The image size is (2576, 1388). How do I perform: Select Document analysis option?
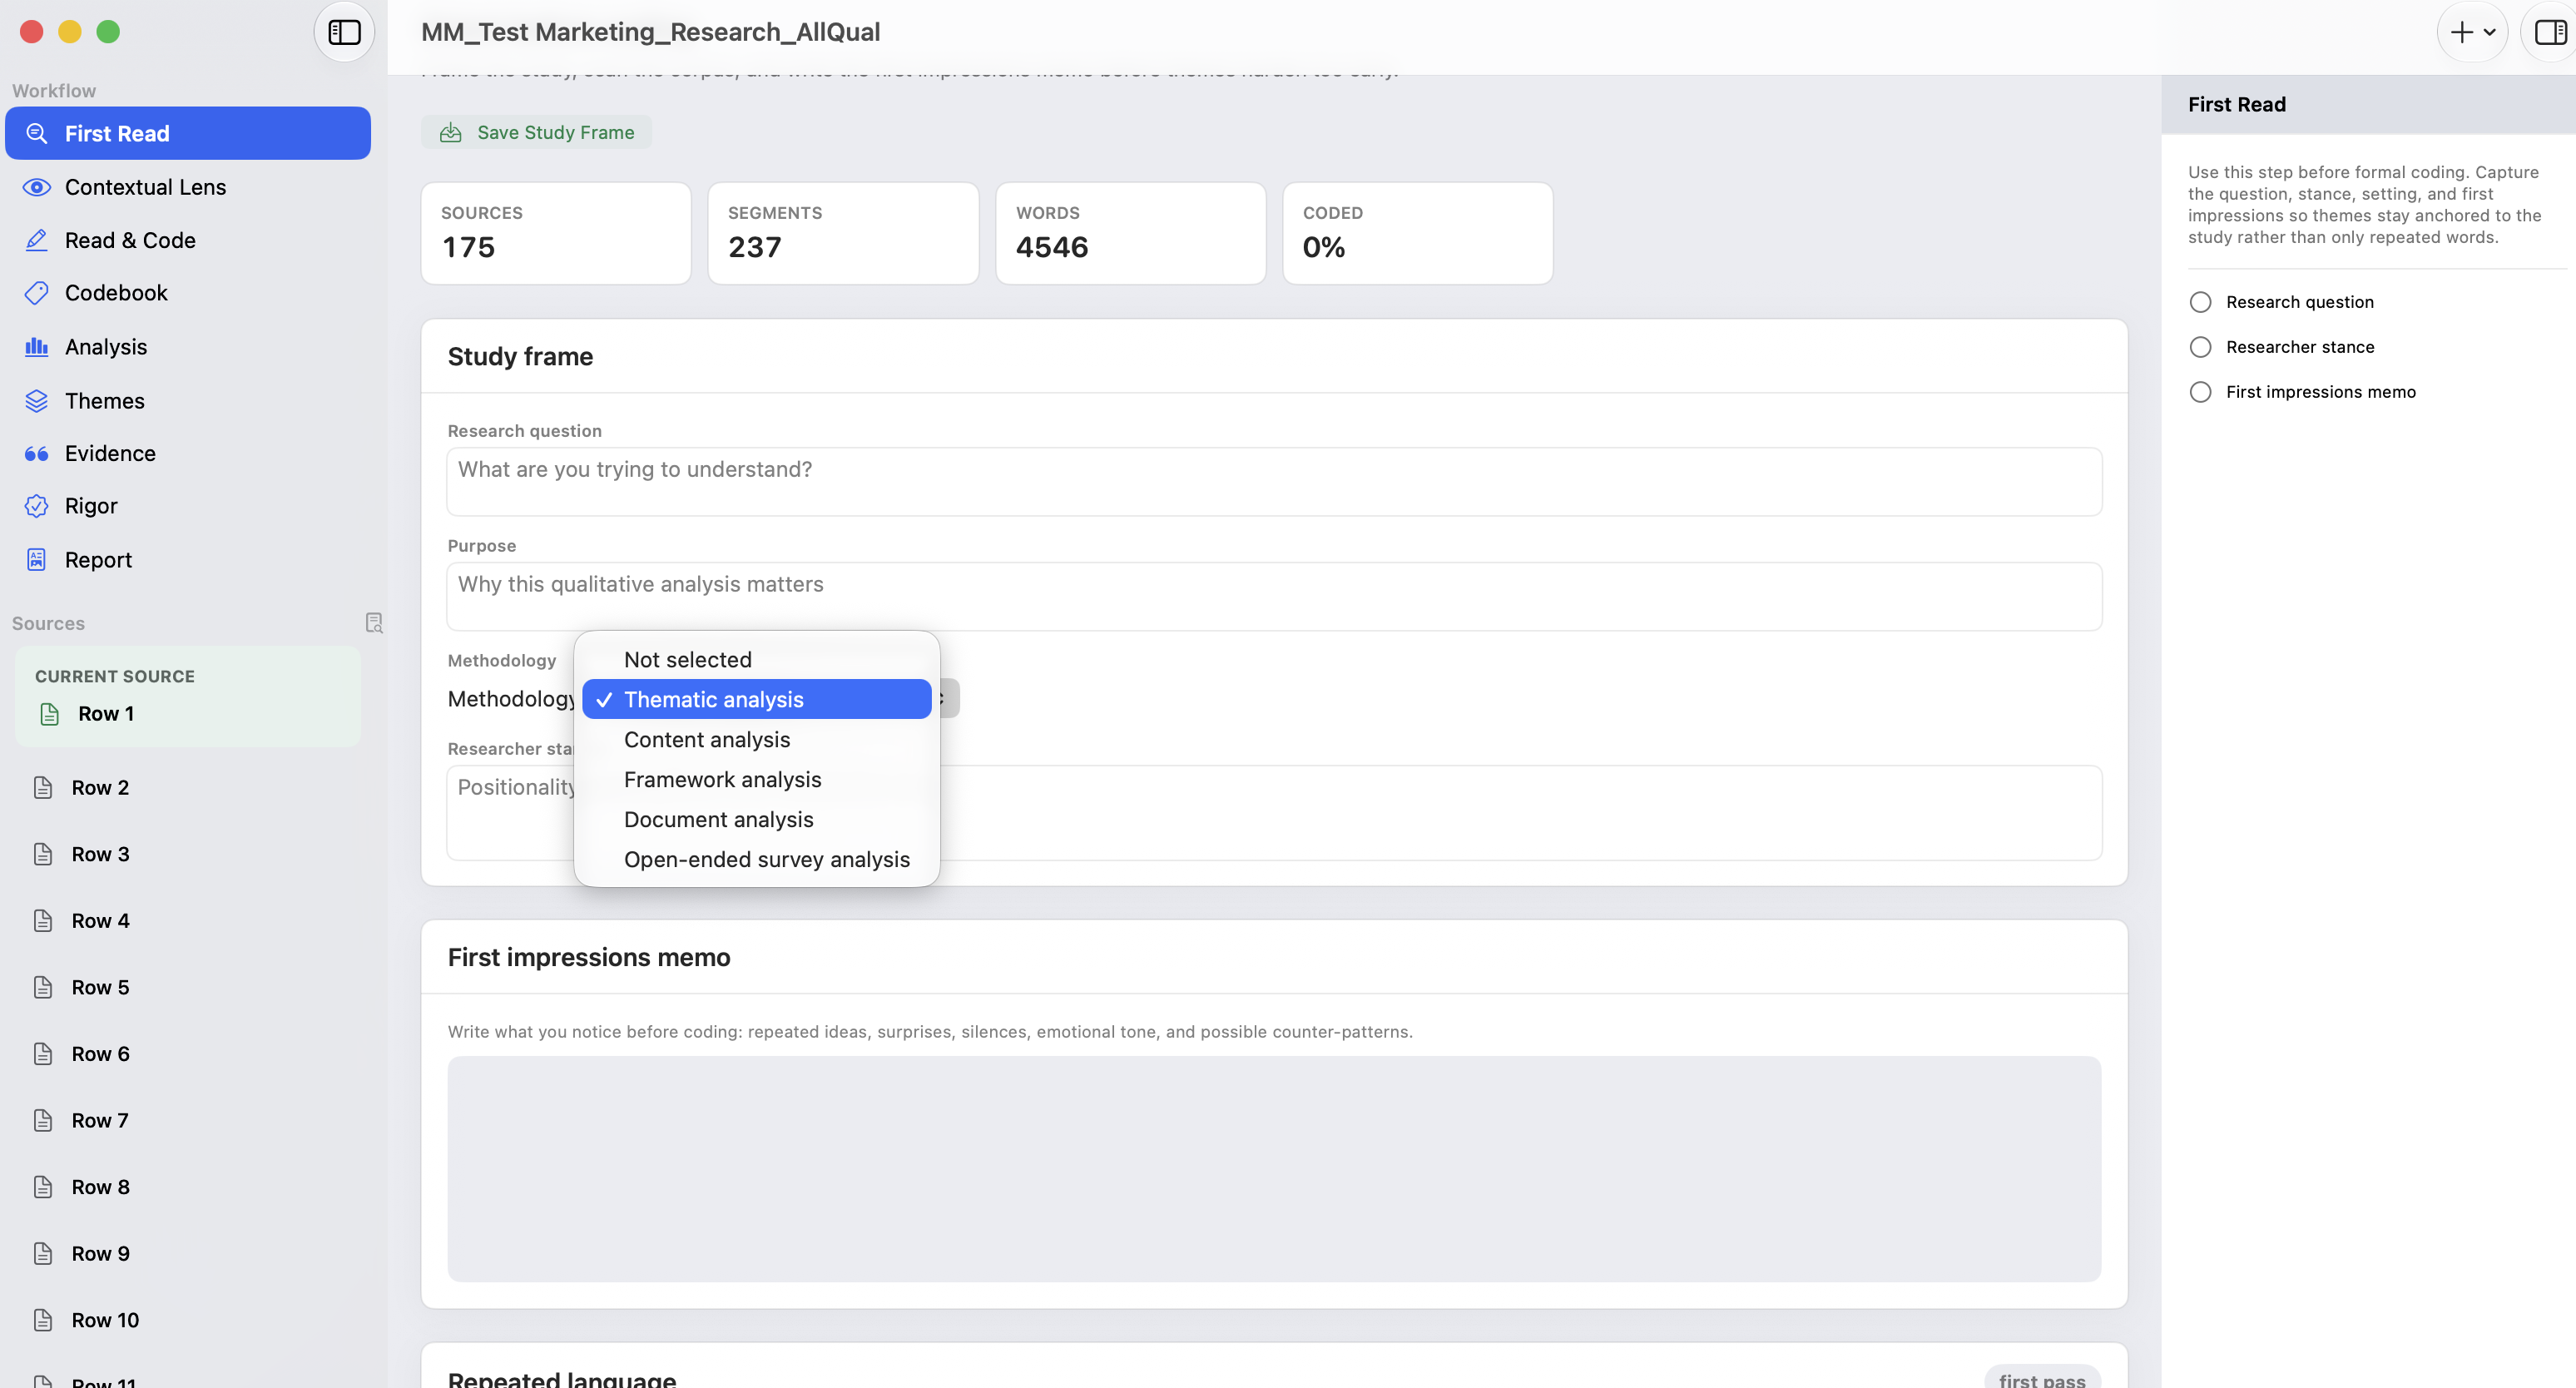tap(757, 820)
